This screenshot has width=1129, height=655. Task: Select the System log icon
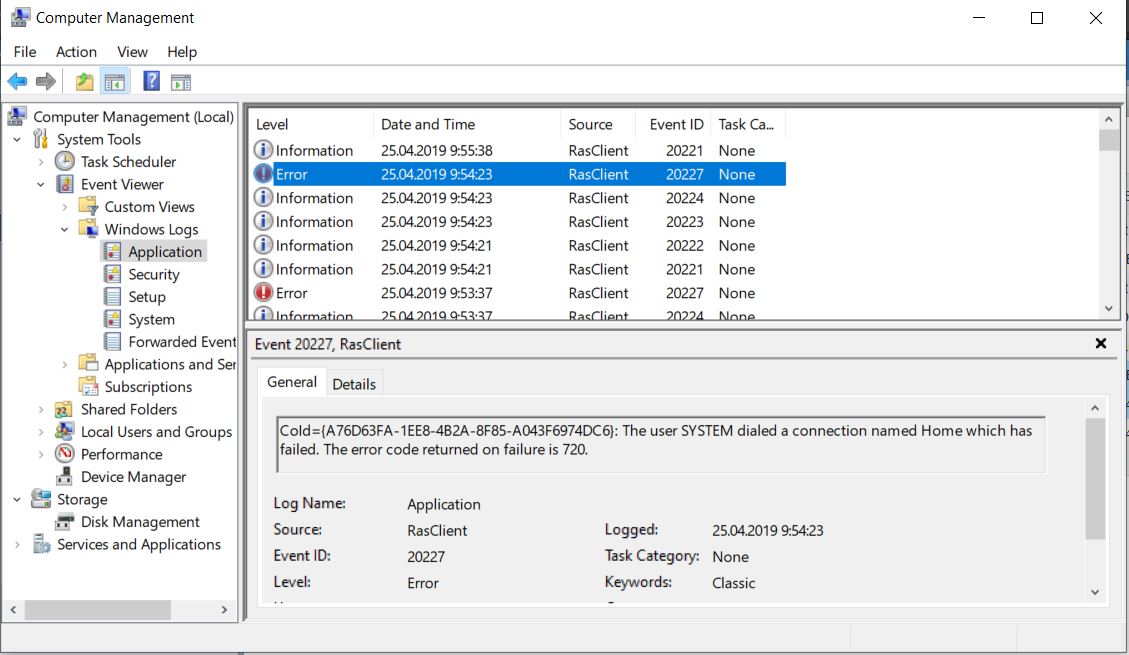[x=112, y=319]
